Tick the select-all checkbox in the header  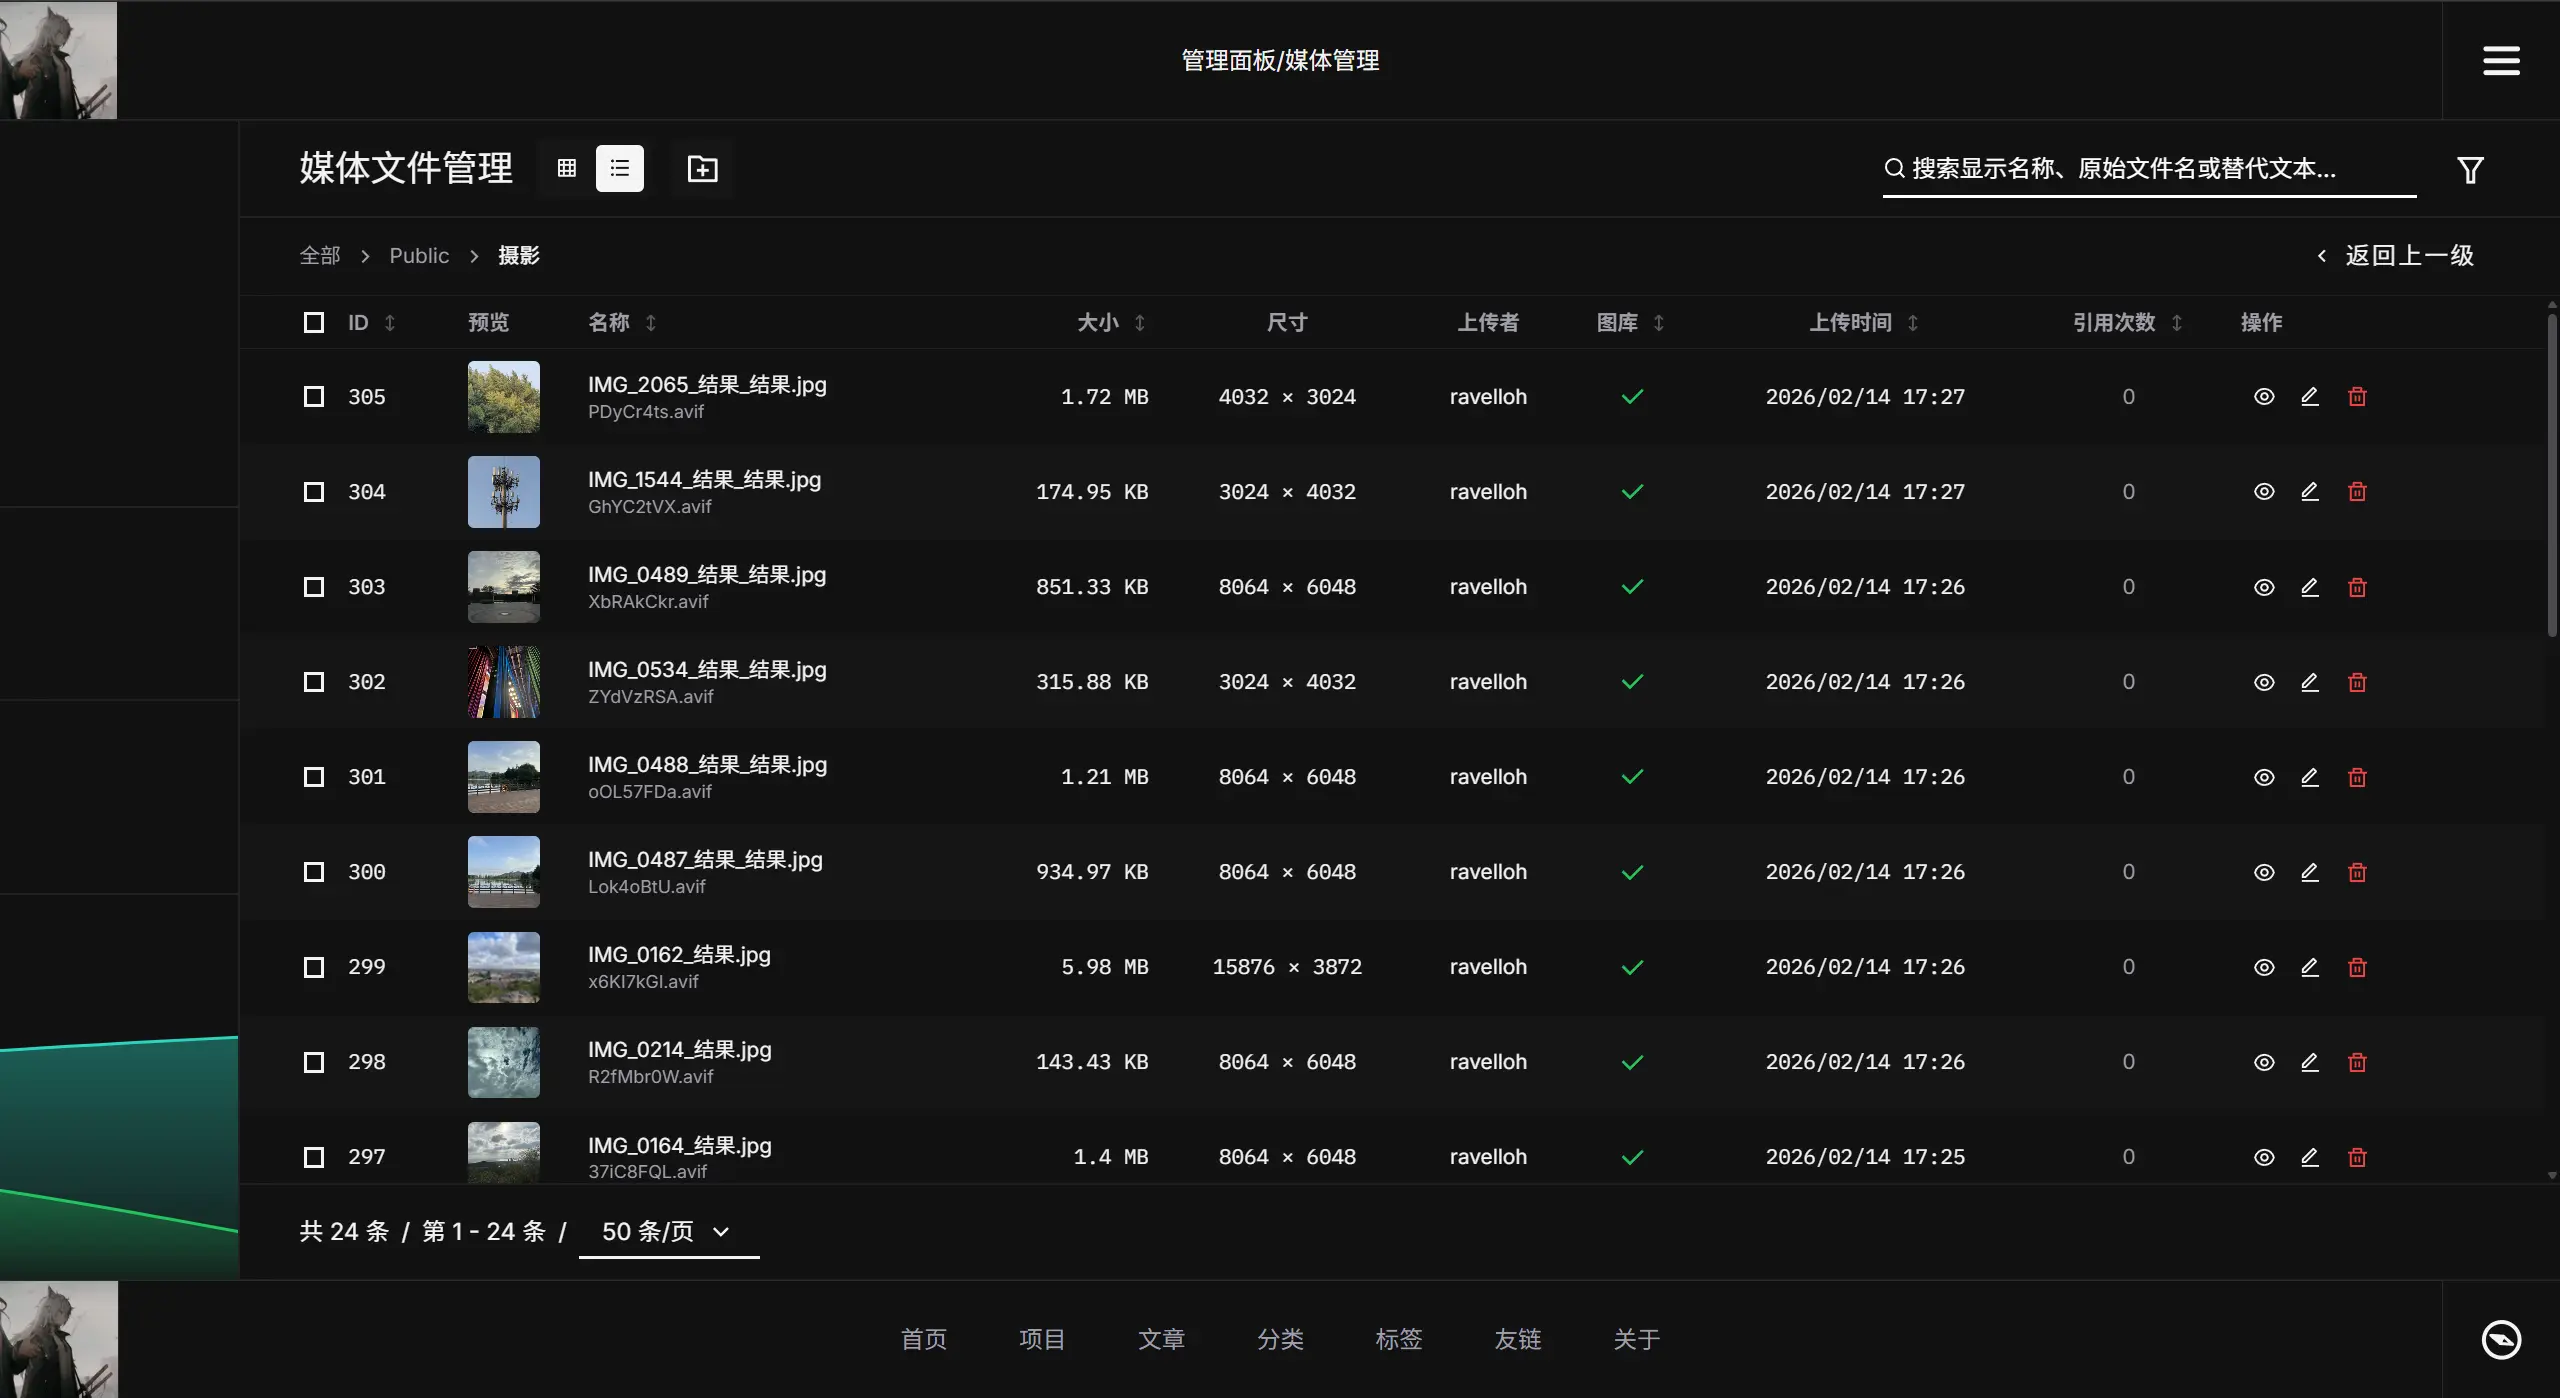314,322
